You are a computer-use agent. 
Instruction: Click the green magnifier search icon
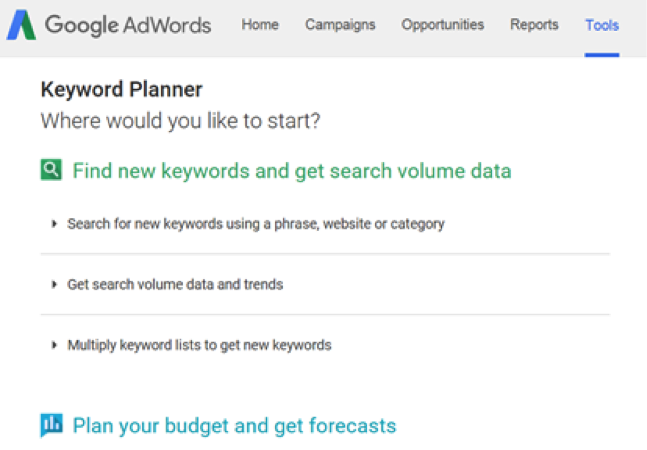point(51,170)
